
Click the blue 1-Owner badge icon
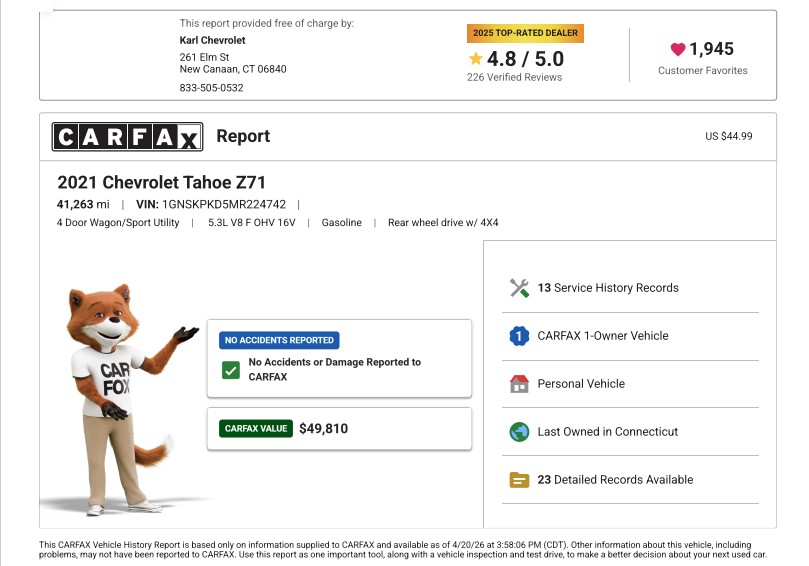519,336
